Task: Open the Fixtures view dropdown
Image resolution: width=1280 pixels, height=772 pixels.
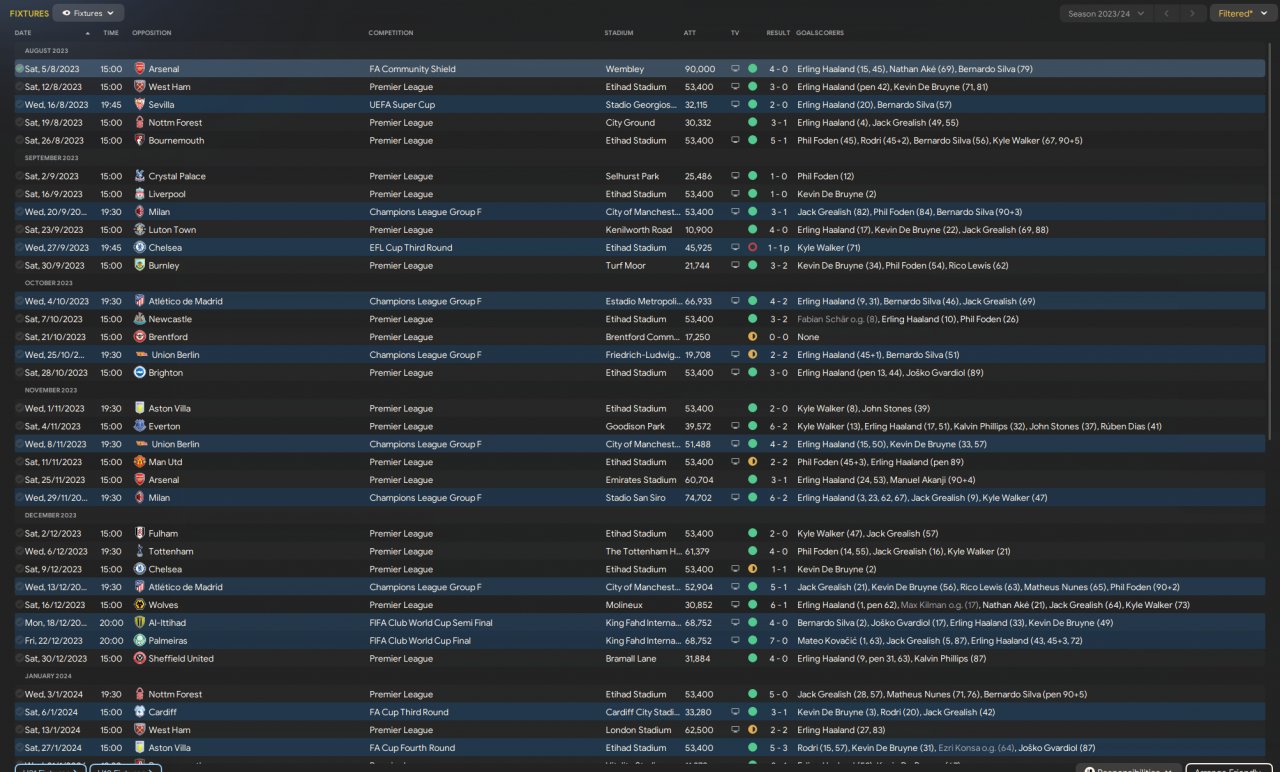Action: (88, 13)
